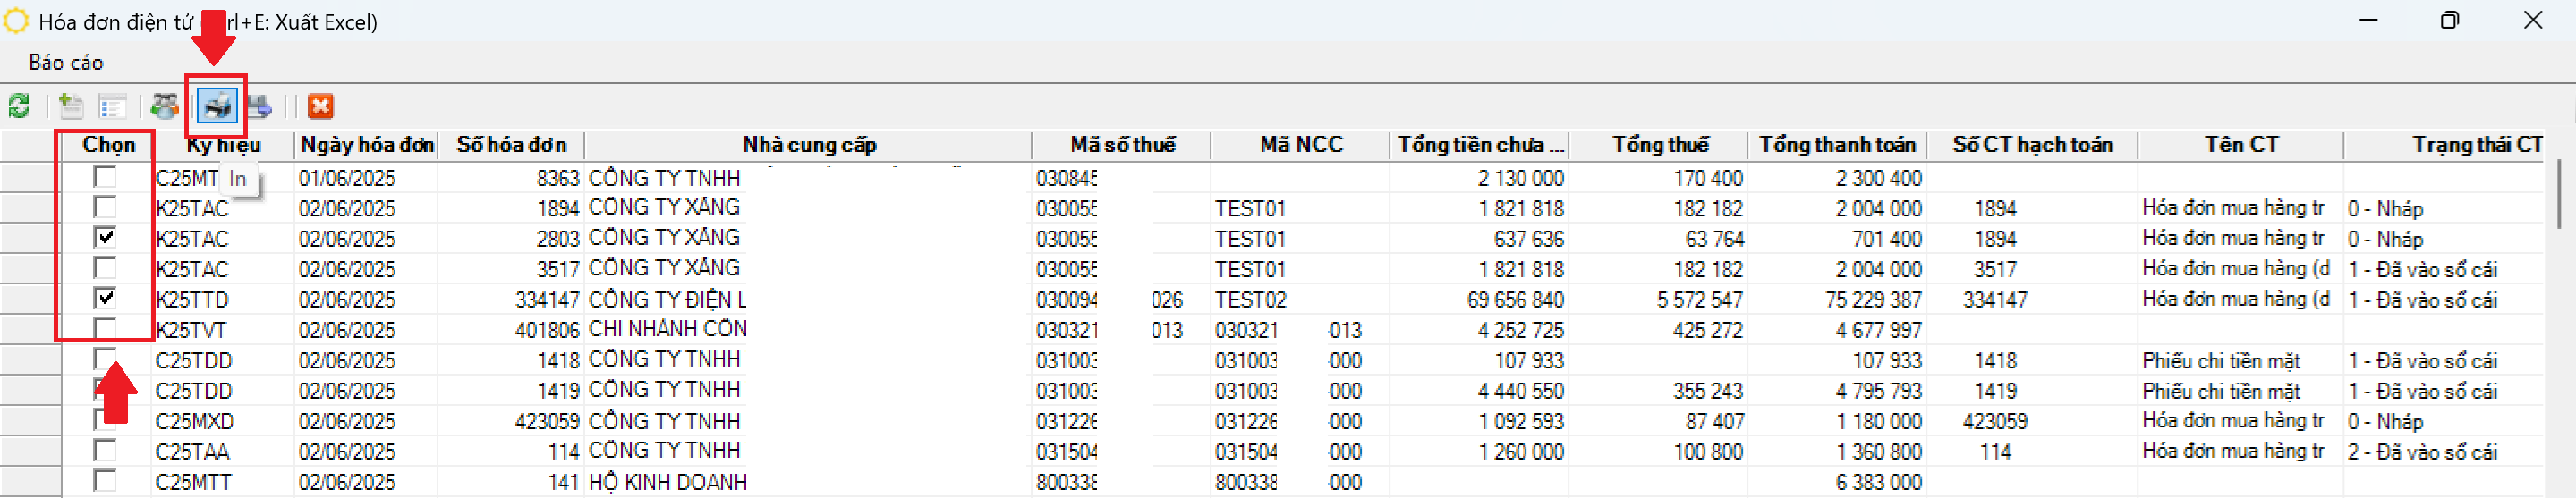Viewport: 2576px width, 498px height.
Task: Click the Mã NCC cell showing TEST02
Action: [1250, 299]
